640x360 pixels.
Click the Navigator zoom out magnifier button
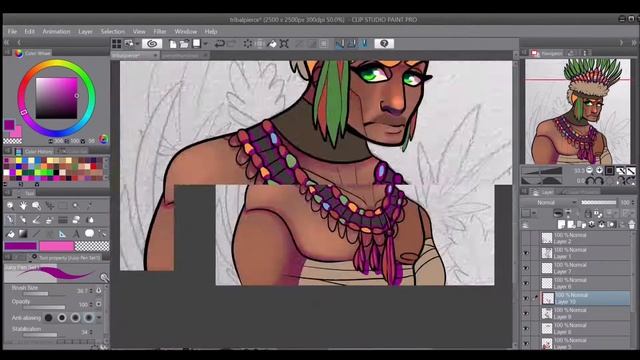[x=589, y=171]
